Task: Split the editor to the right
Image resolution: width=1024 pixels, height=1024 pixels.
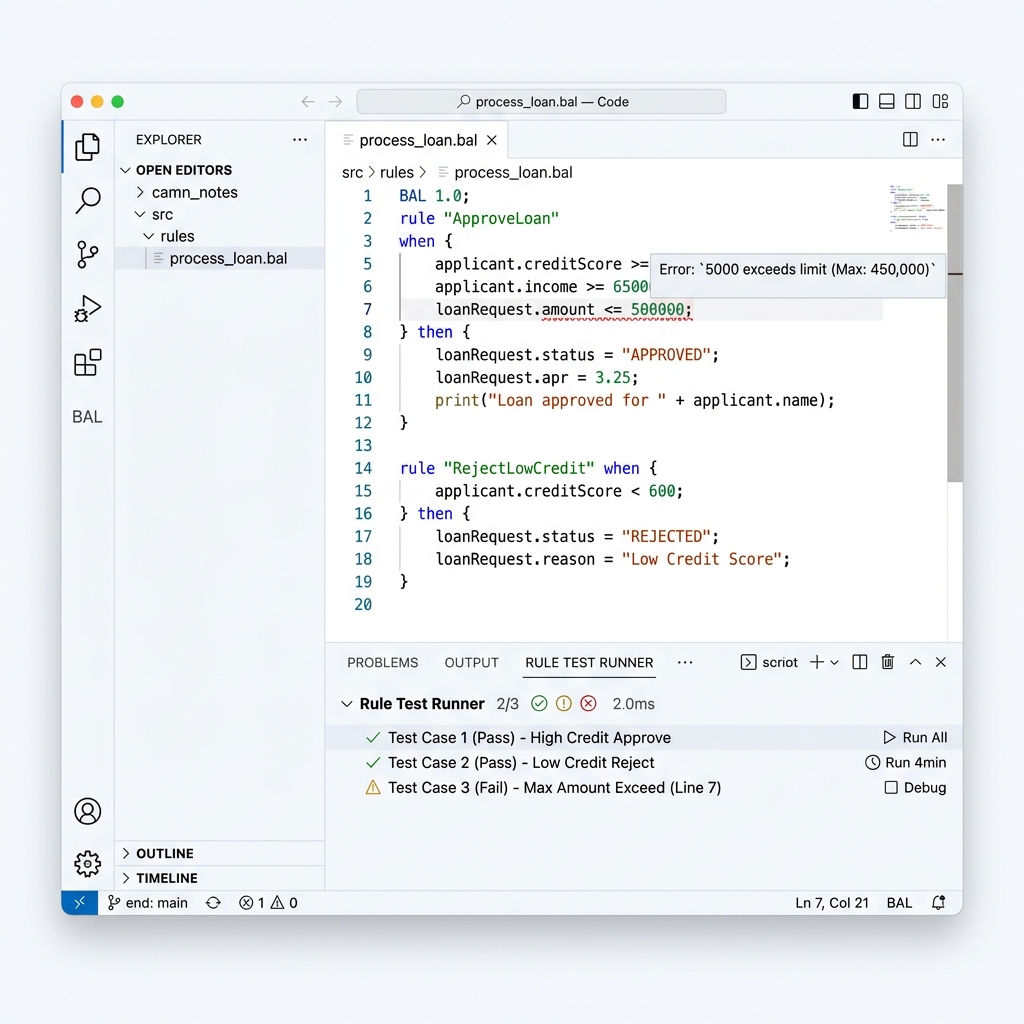Action: 910,139
